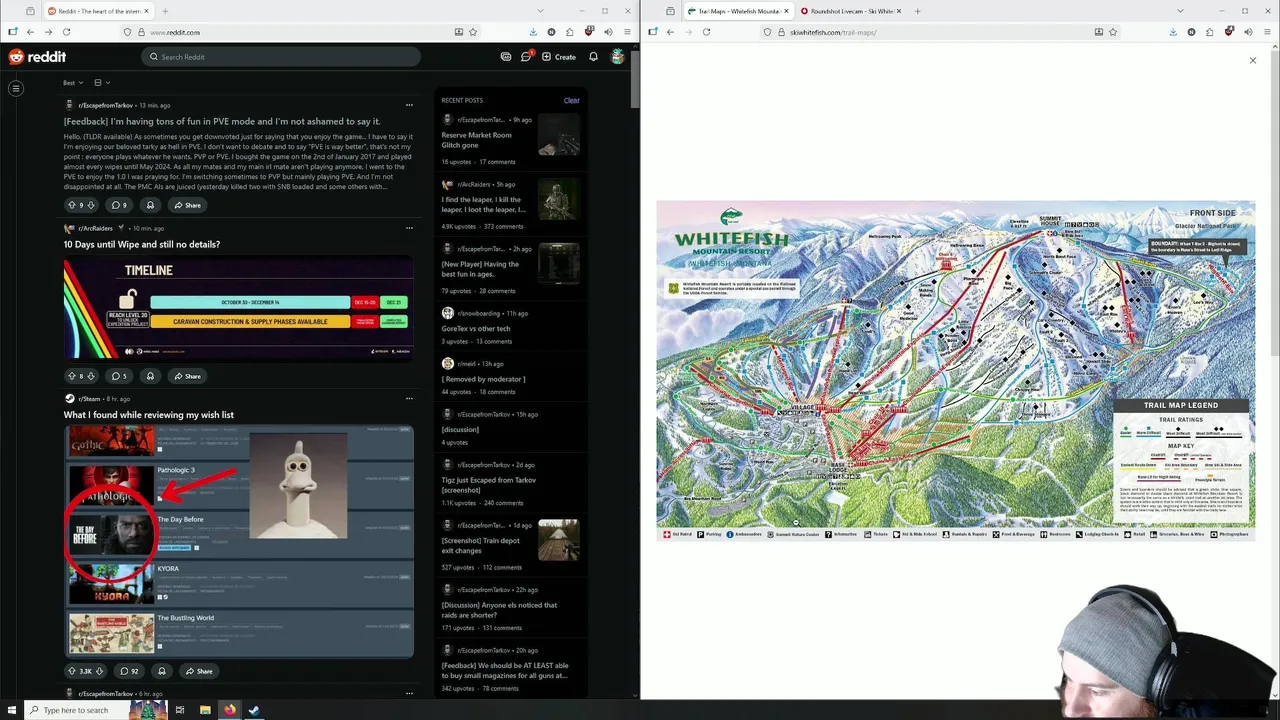The height and width of the screenshot is (720, 1280).
Task: Open the Whitefish trail map image
Action: pos(955,370)
